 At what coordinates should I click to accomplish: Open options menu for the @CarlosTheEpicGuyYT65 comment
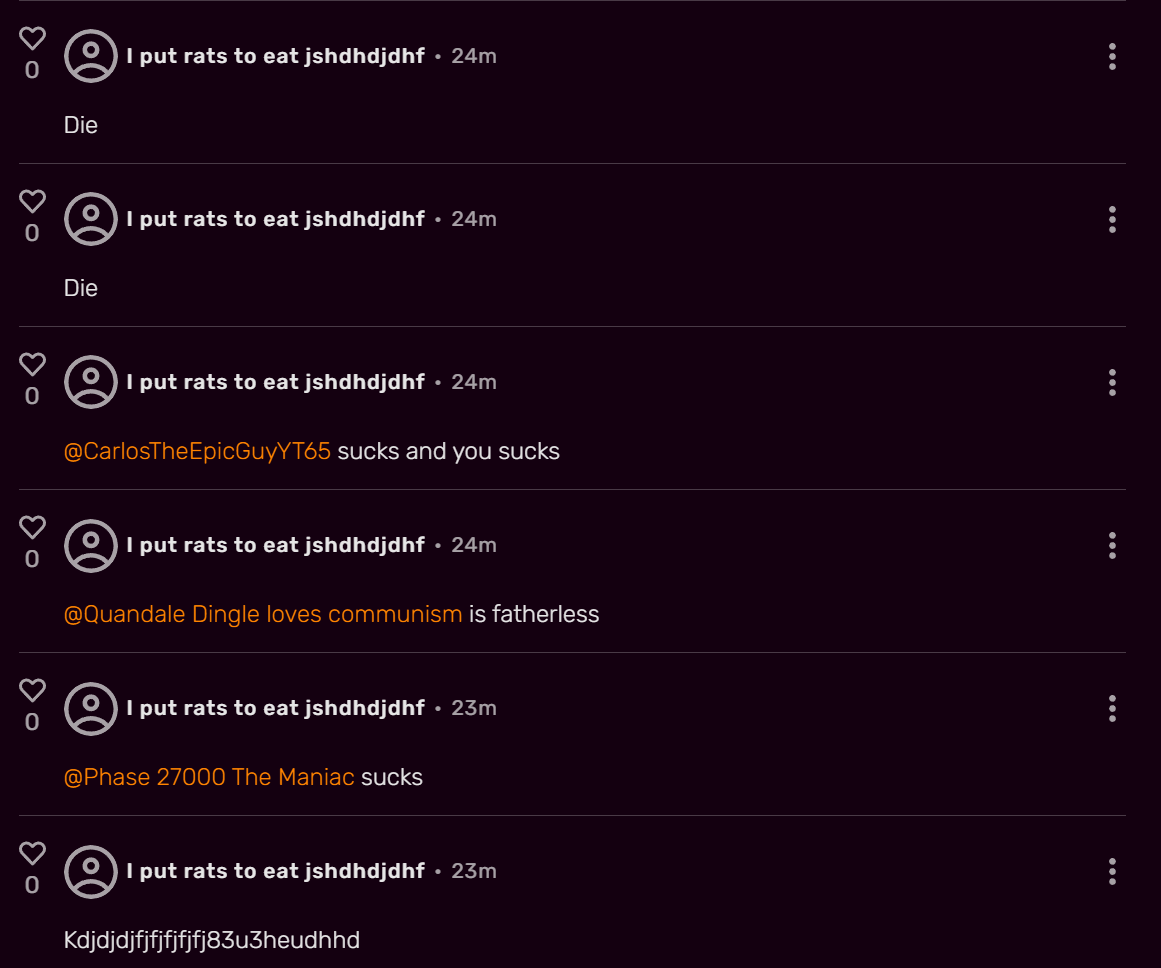1112,383
